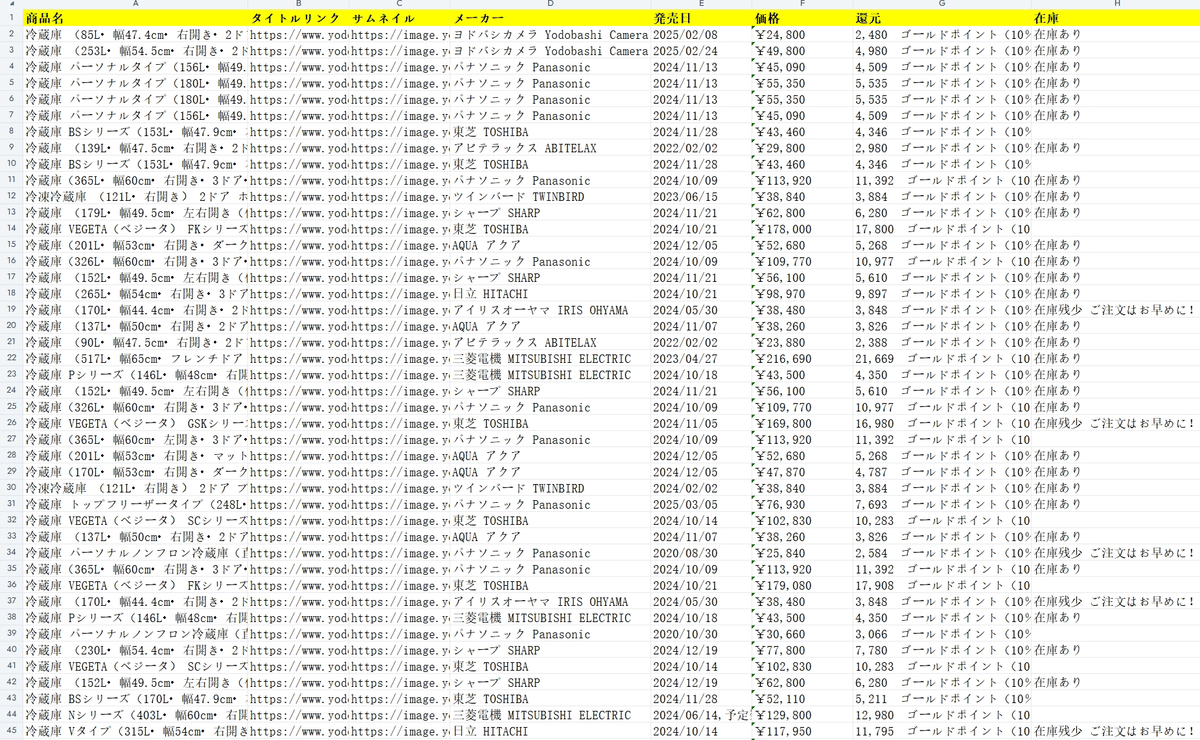Click points cell starting 17,800
Image resolution: width=1200 pixels, height=740 pixels.
pyautogui.click(x=942, y=229)
